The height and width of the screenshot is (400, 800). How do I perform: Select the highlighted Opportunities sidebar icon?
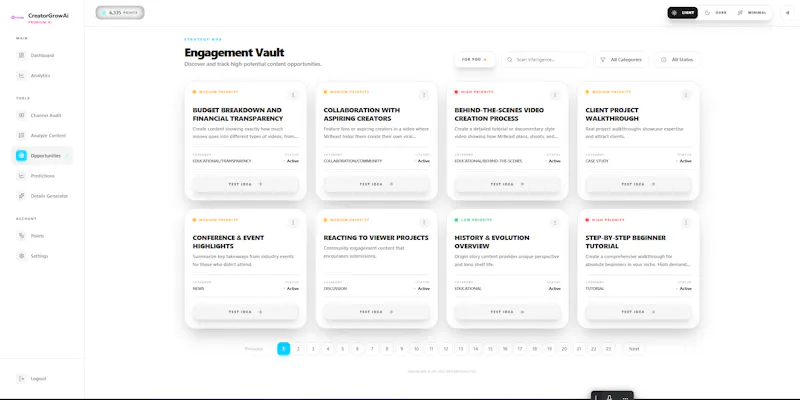click(x=21, y=156)
